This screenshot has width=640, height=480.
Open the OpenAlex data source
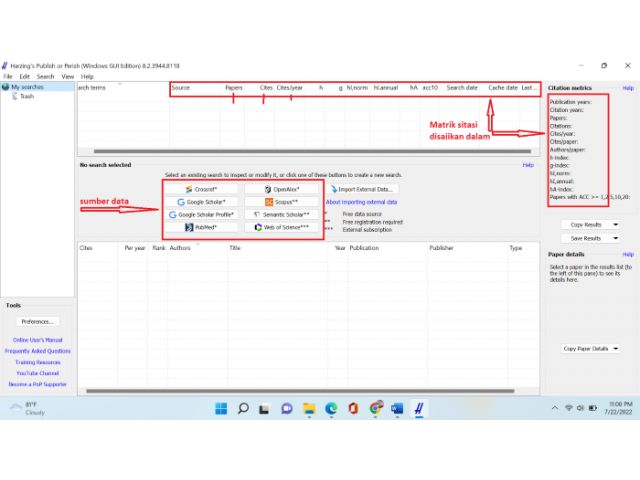tap(281, 189)
